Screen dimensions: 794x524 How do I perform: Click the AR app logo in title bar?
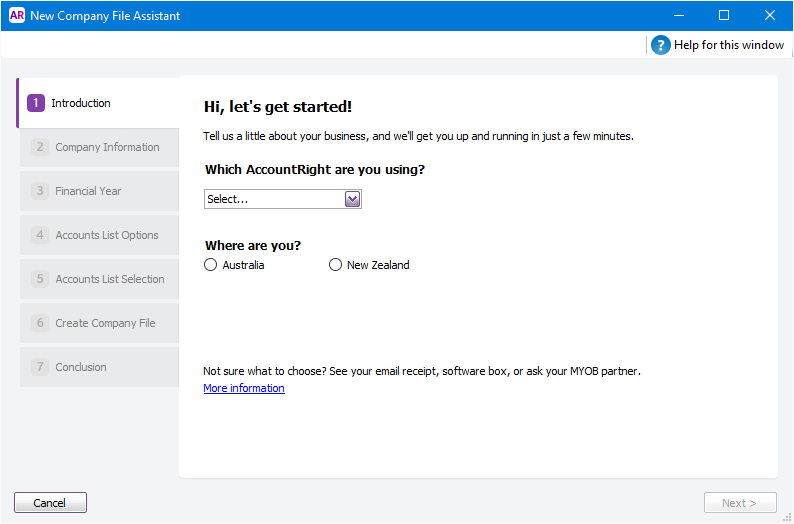pyautogui.click(x=16, y=16)
